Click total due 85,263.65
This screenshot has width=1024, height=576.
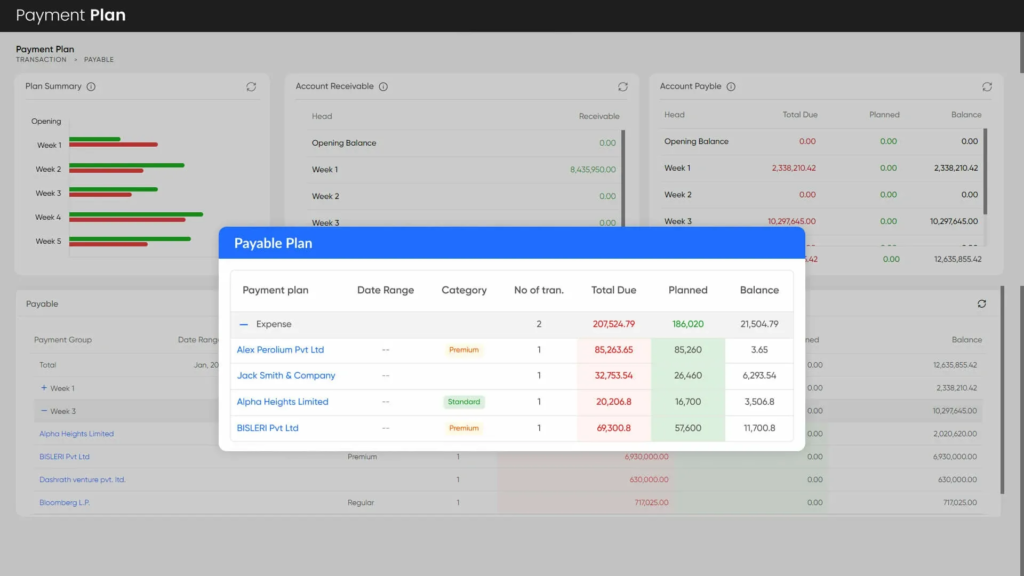pyautogui.click(x=614, y=350)
